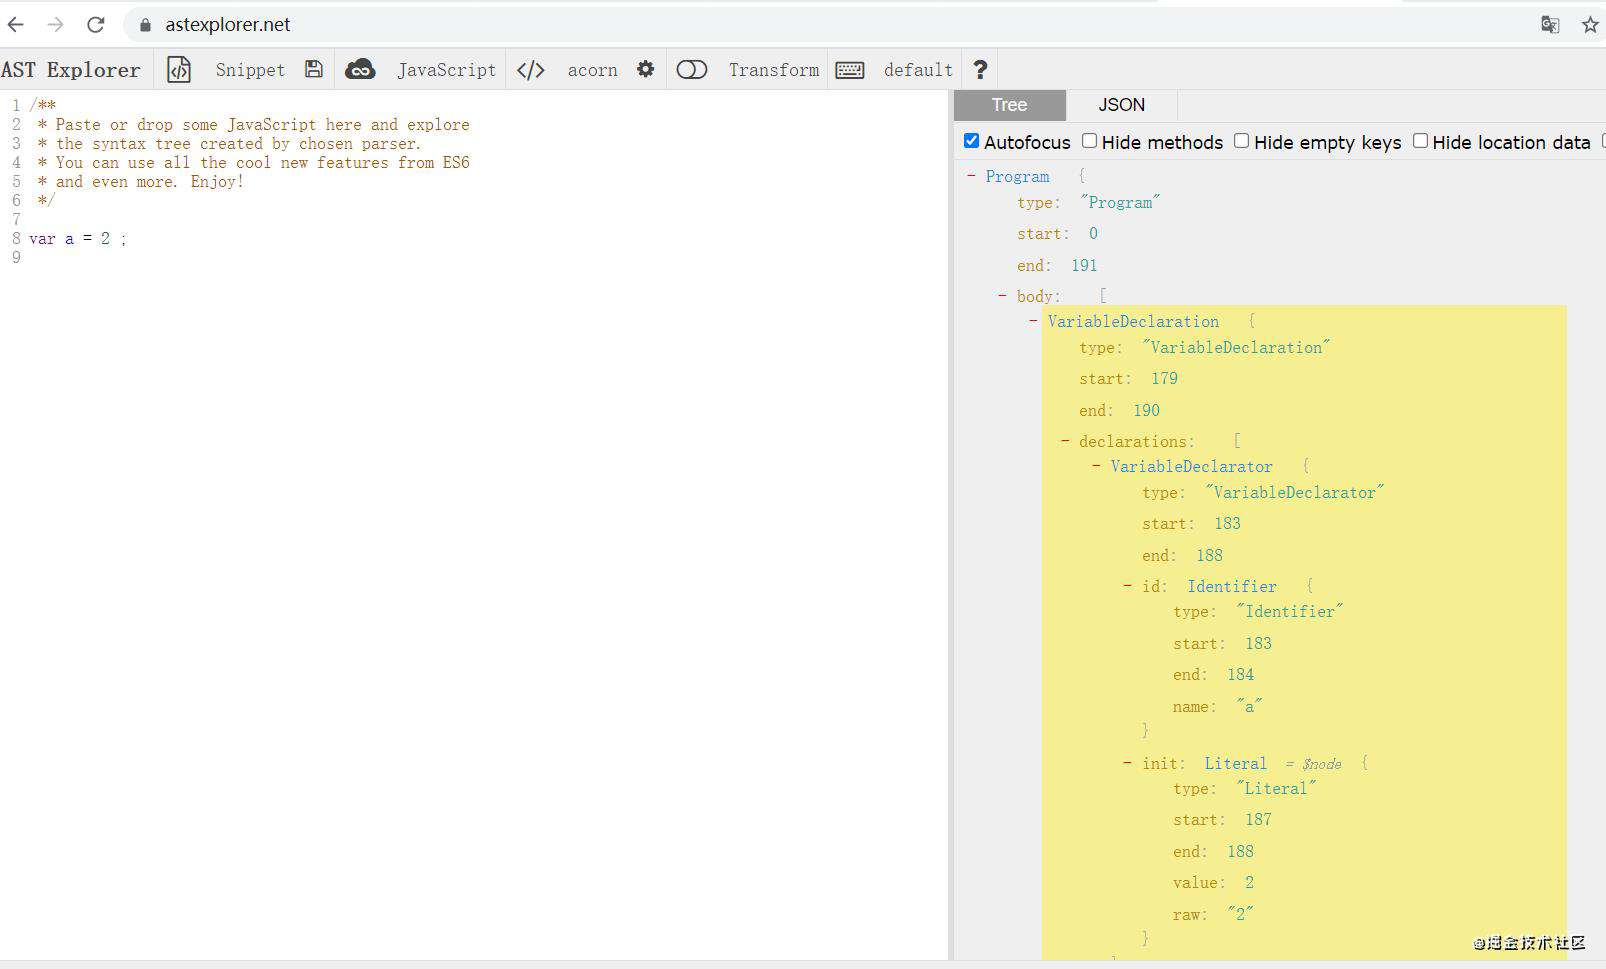Click the raw "2" value
Image resolution: width=1606 pixels, height=969 pixels.
[1240, 914]
